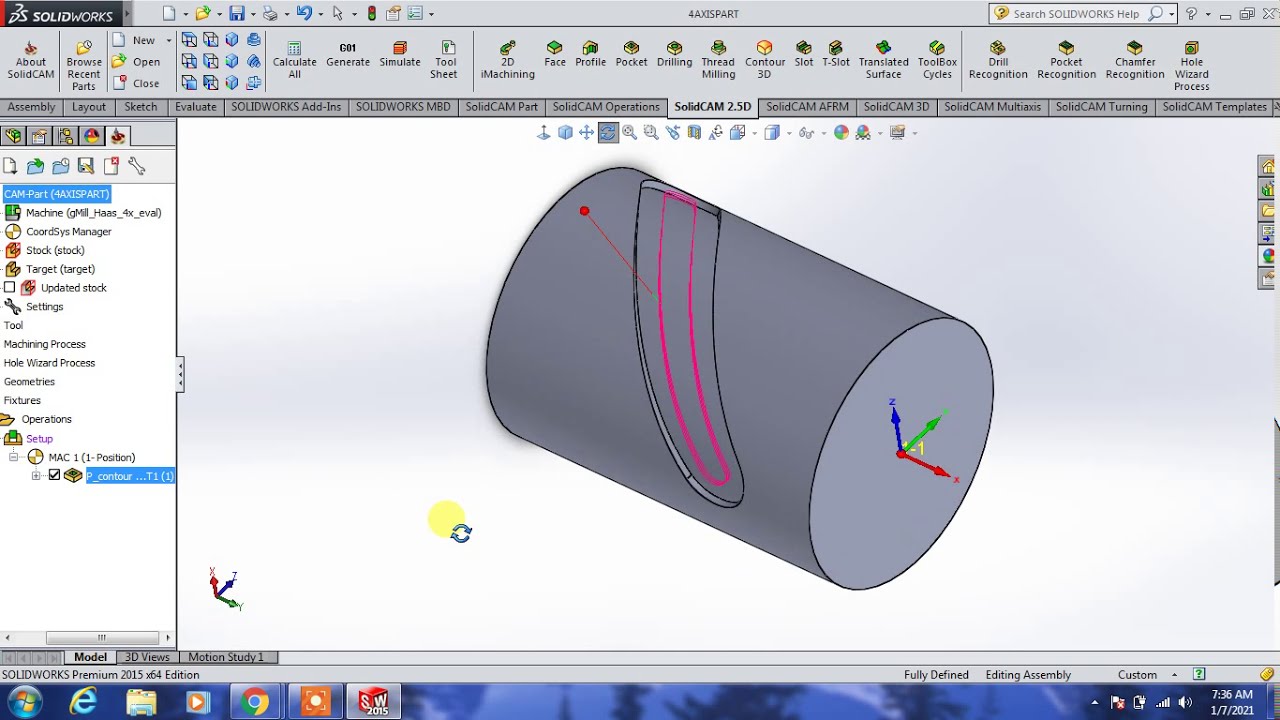Switch to the Assembly tab

31,107
